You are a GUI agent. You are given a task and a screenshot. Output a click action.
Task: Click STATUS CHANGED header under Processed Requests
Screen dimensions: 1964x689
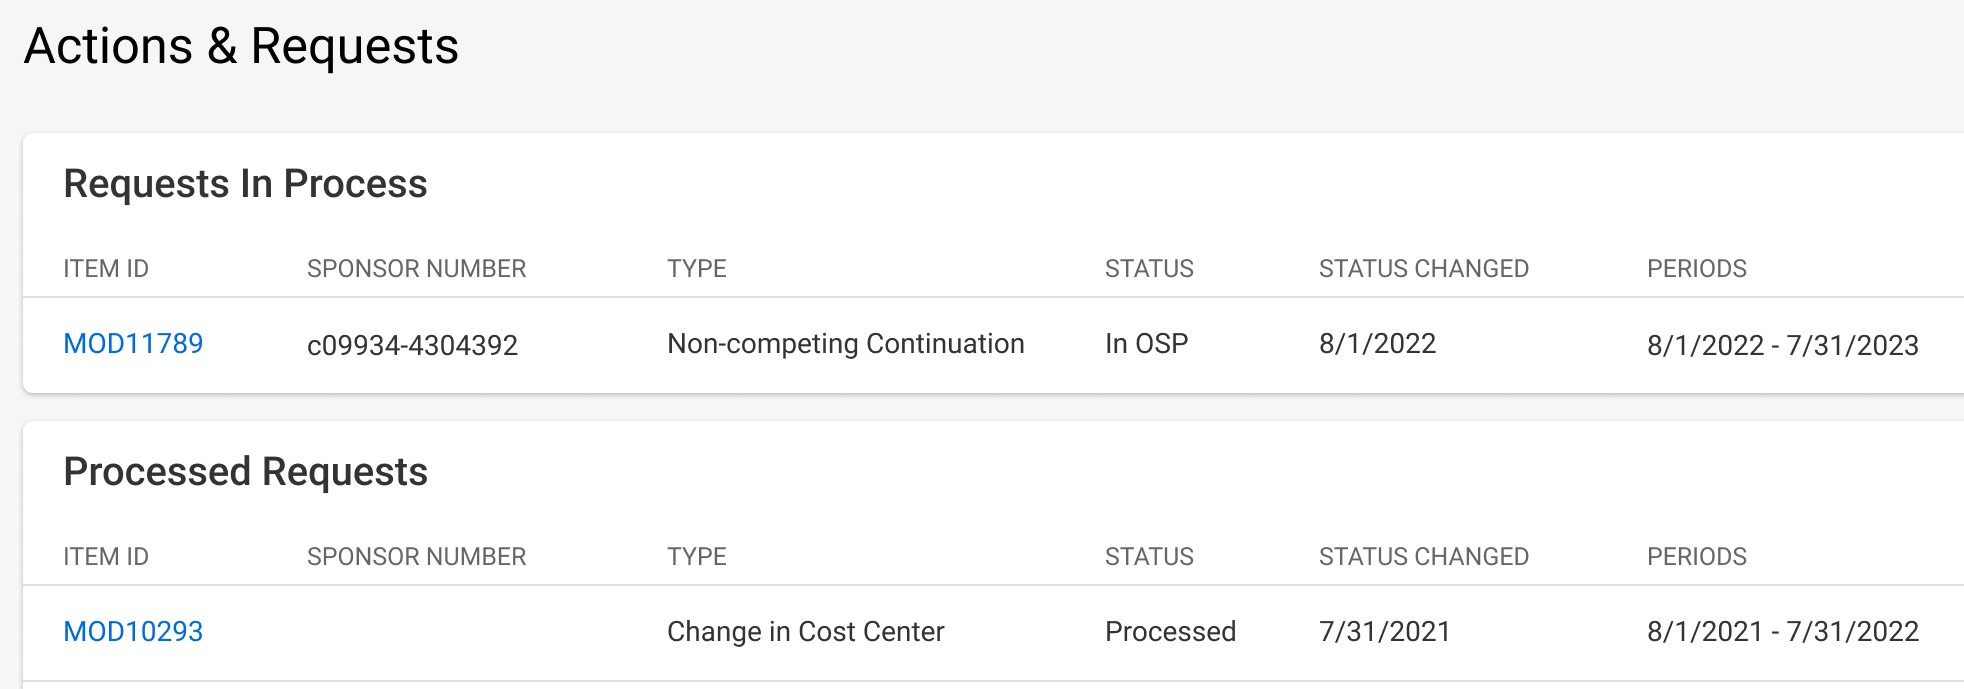(1423, 557)
